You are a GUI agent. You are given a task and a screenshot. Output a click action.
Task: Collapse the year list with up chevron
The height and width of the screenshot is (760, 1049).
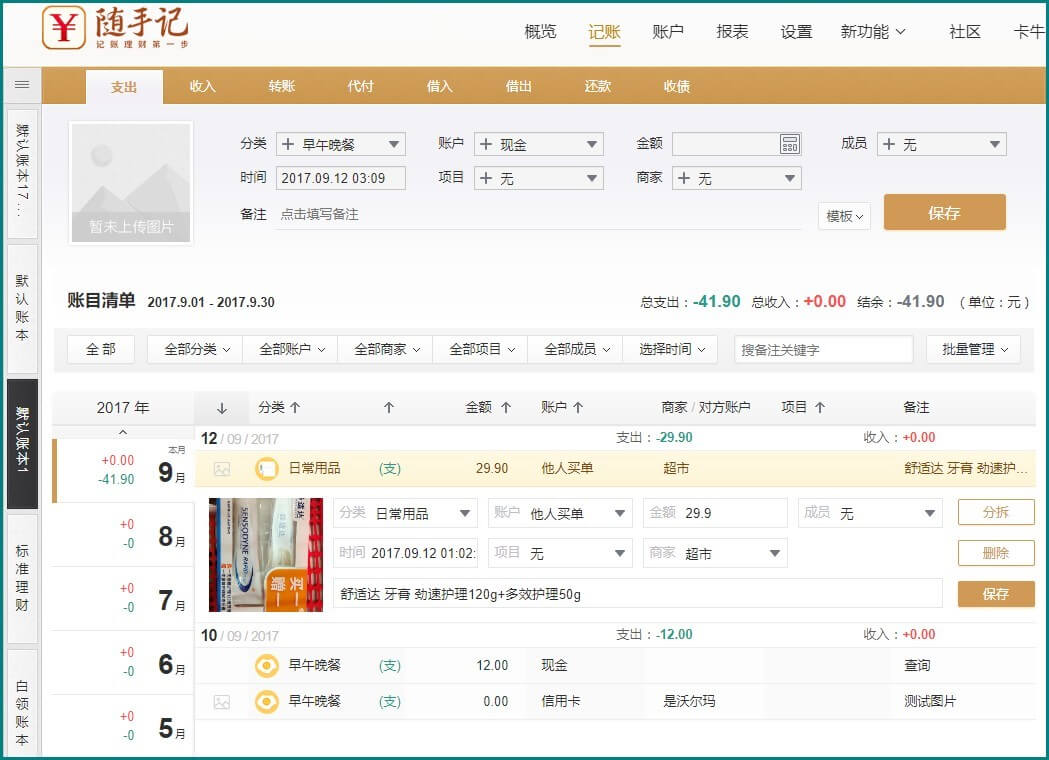pyautogui.click(x=123, y=433)
